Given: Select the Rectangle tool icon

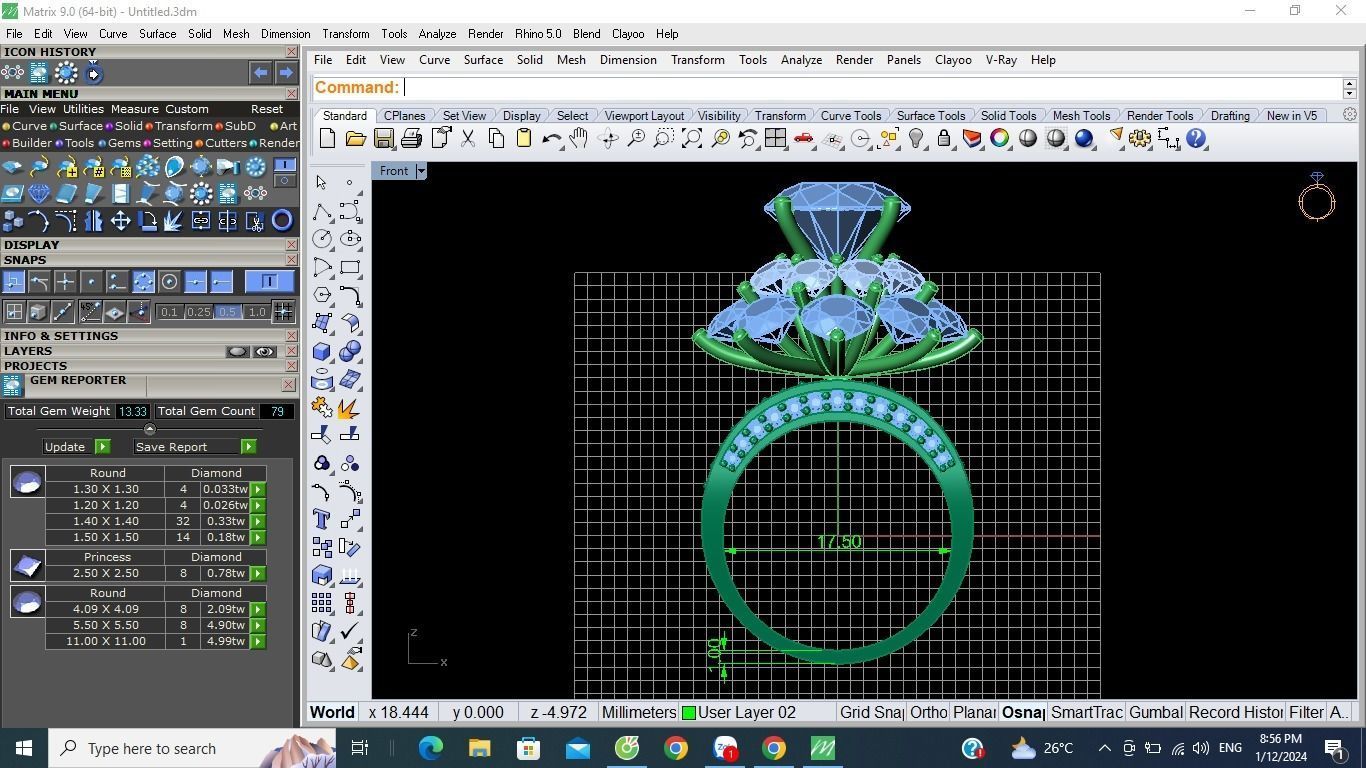Looking at the screenshot, I should pos(350,267).
